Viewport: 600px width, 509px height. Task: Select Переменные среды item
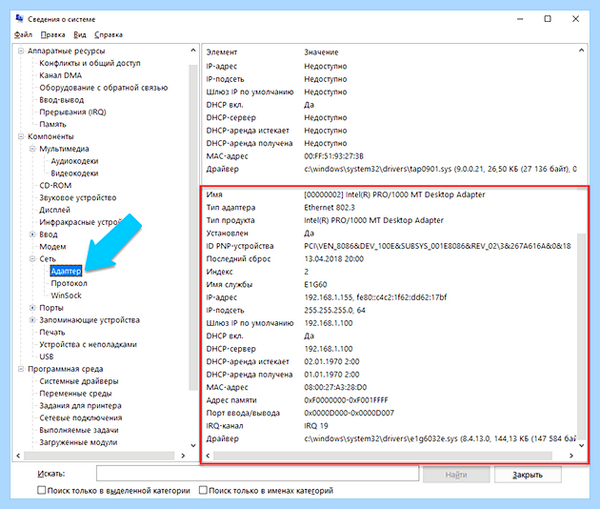pos(75,393)
